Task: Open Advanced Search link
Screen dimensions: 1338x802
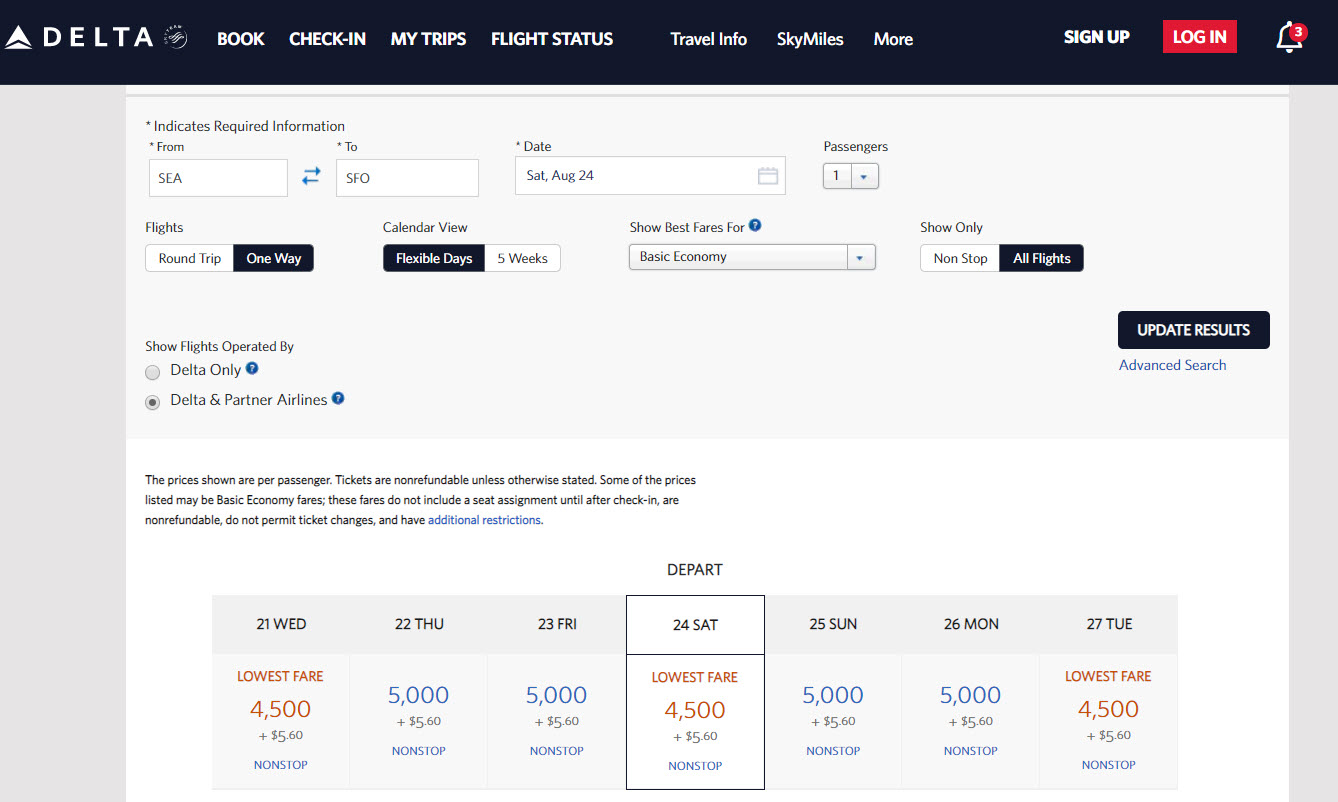Action: pos(1172,365)
